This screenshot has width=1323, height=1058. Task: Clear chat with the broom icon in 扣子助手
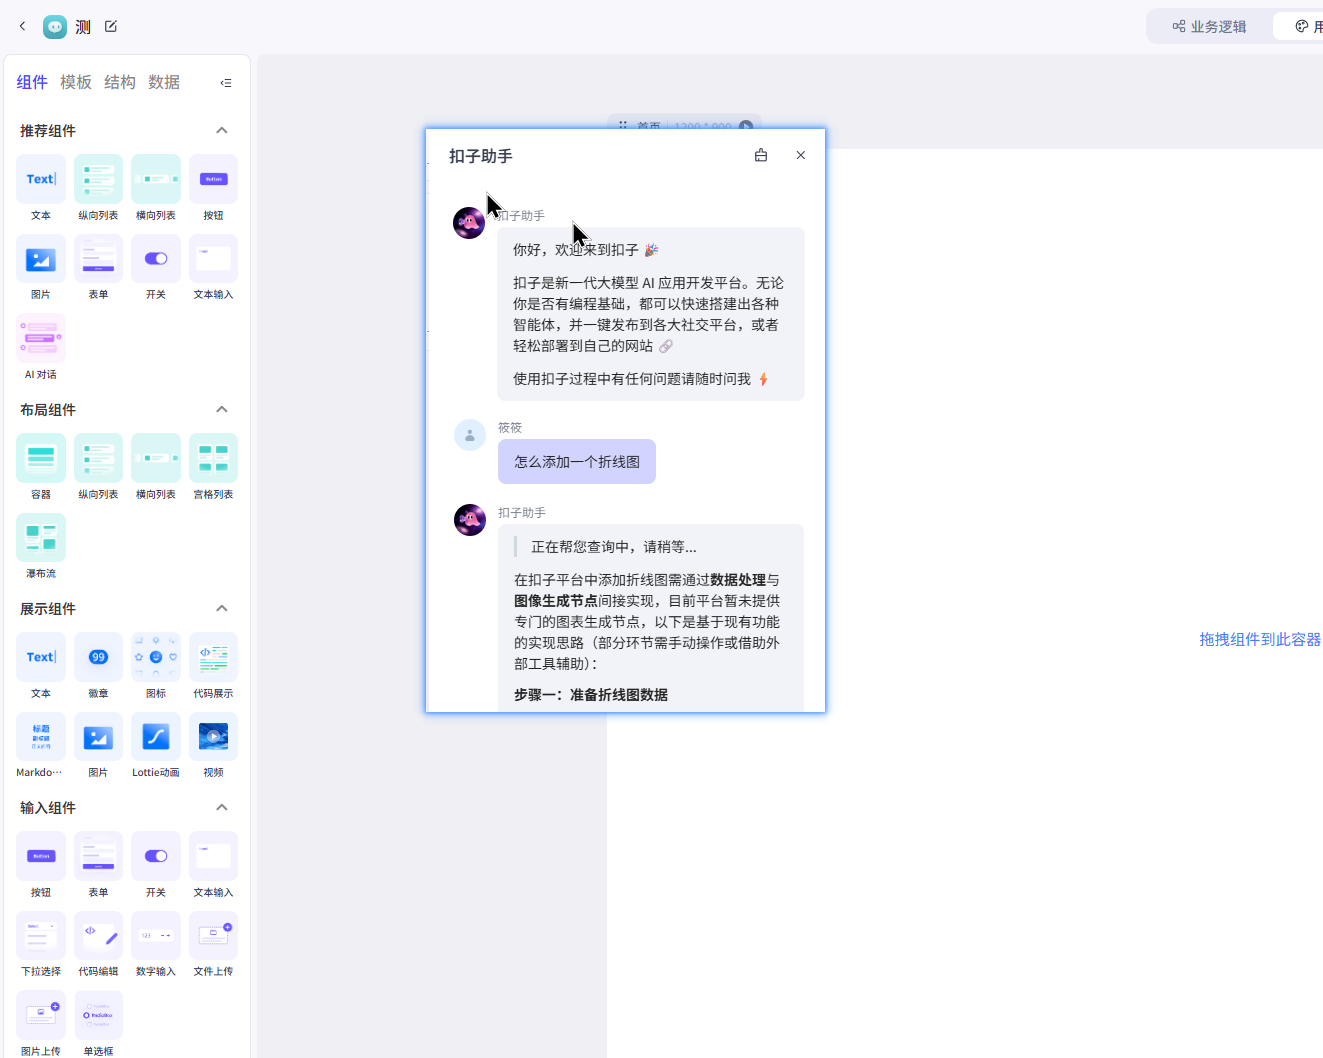(x=761, y=155)
